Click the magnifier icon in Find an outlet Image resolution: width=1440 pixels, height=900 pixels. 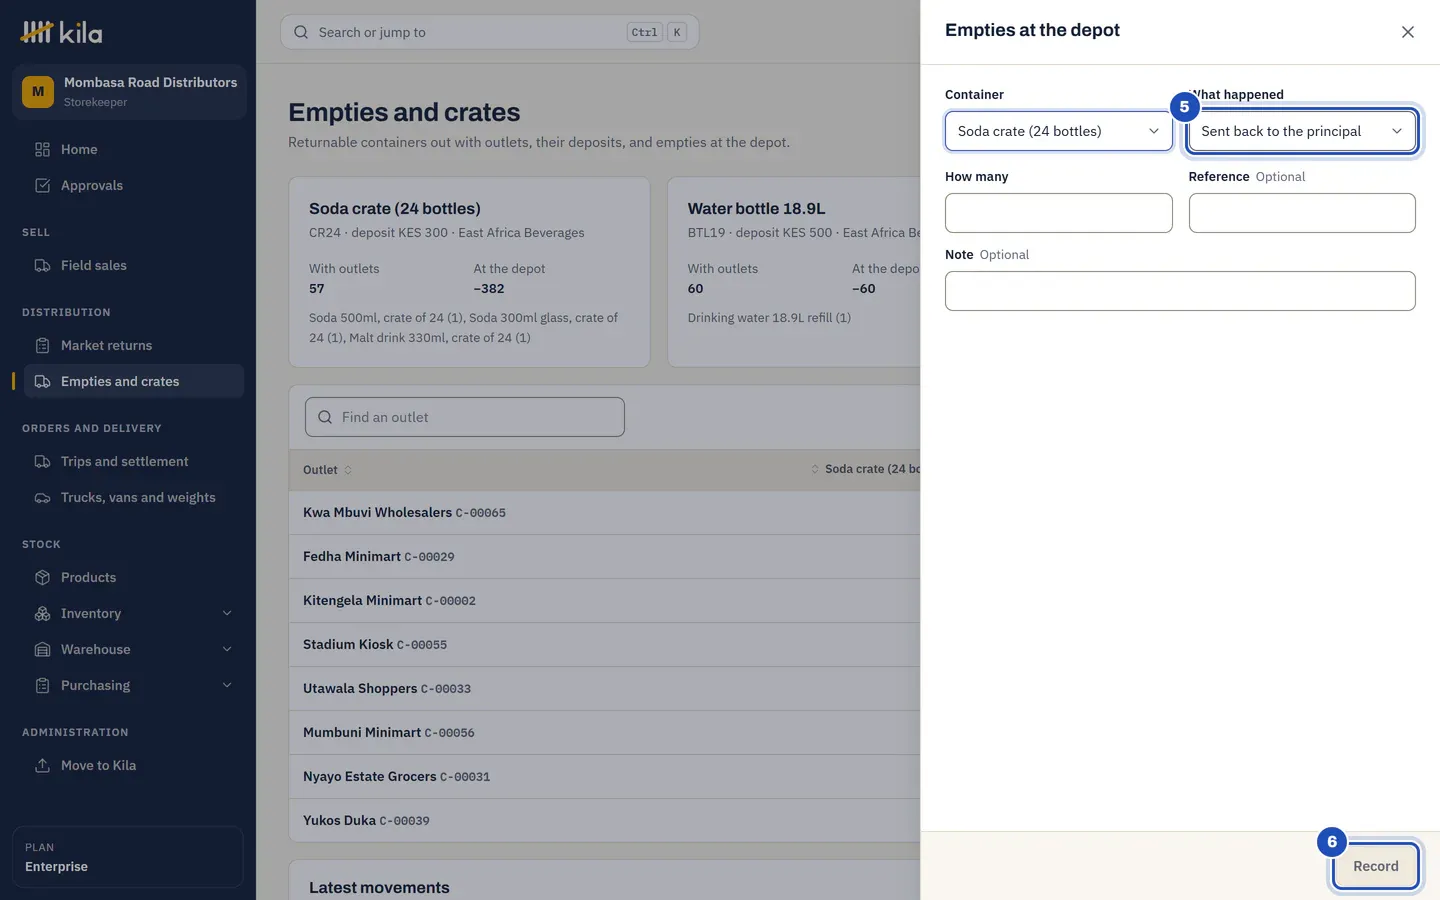pyautogui.click(x=325, y=417)
